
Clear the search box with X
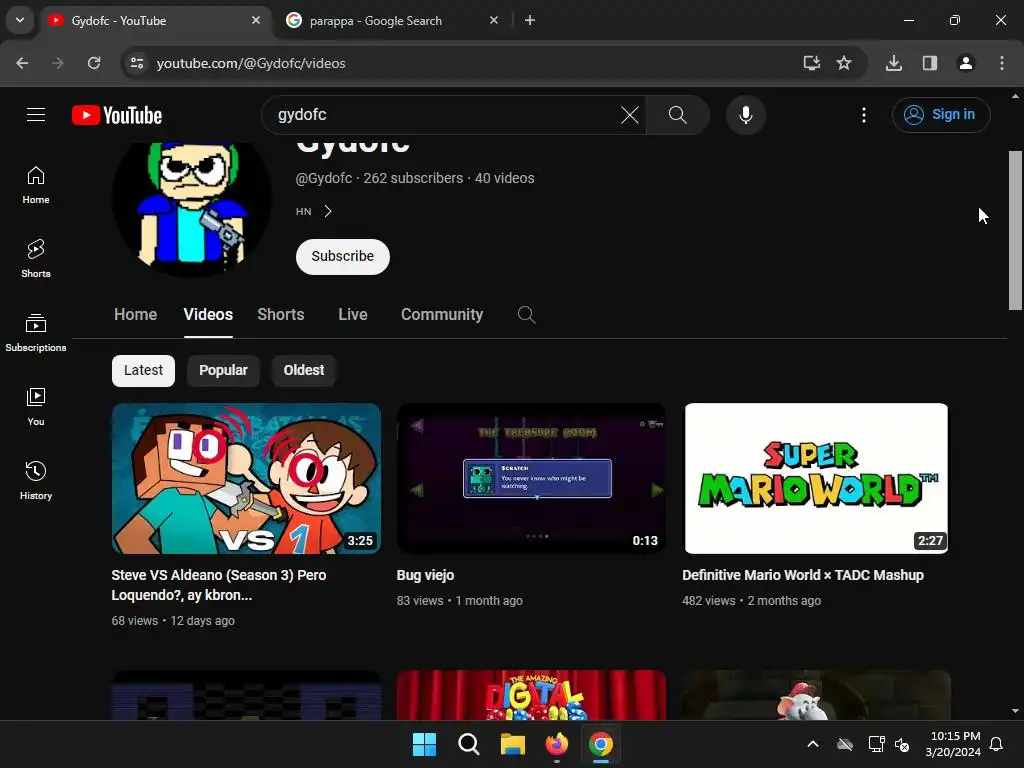(x=630, y=115)
